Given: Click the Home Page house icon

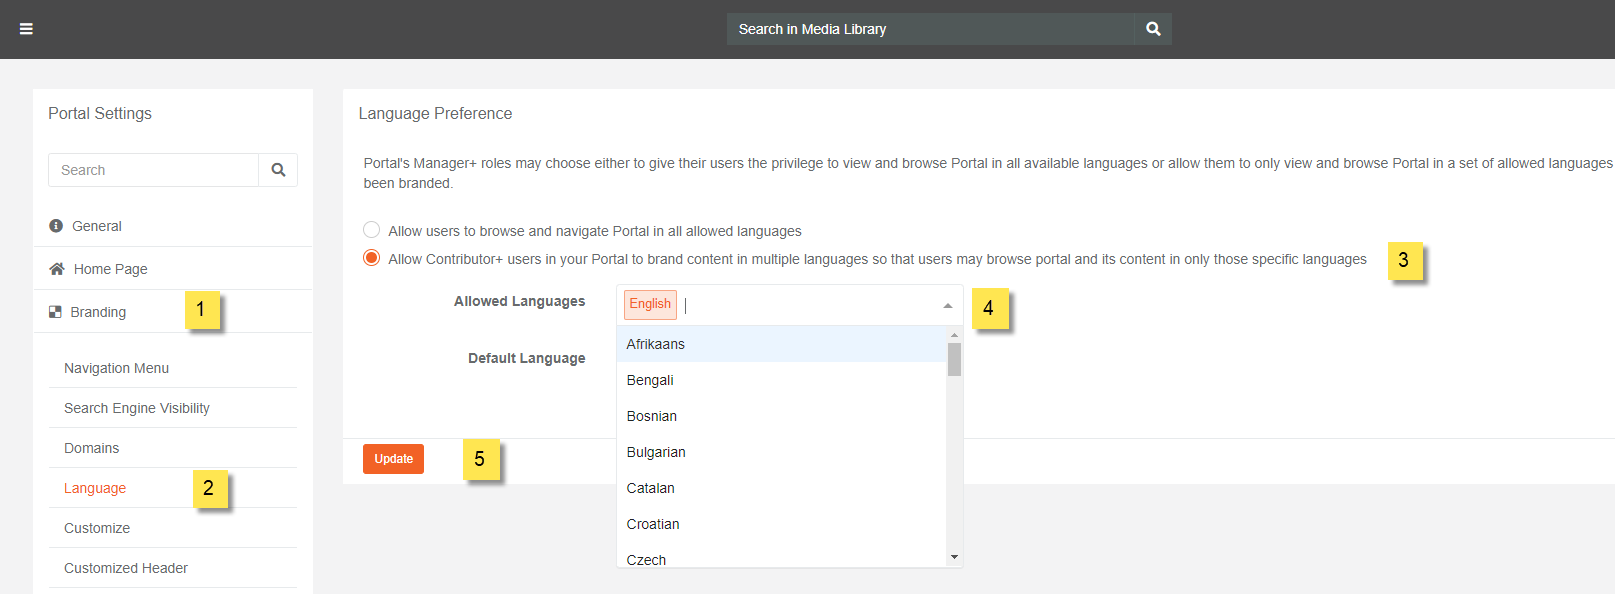Looking at the screenshot, I should coord(57,269).
